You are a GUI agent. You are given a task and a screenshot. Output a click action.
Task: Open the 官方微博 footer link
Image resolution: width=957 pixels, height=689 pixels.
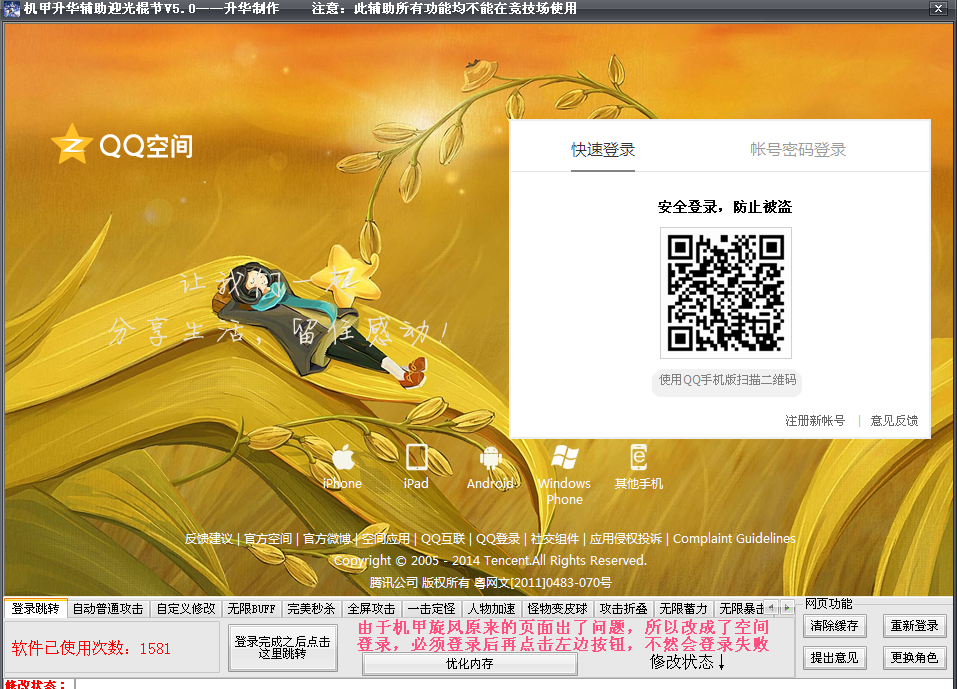(x=327, y=538)
